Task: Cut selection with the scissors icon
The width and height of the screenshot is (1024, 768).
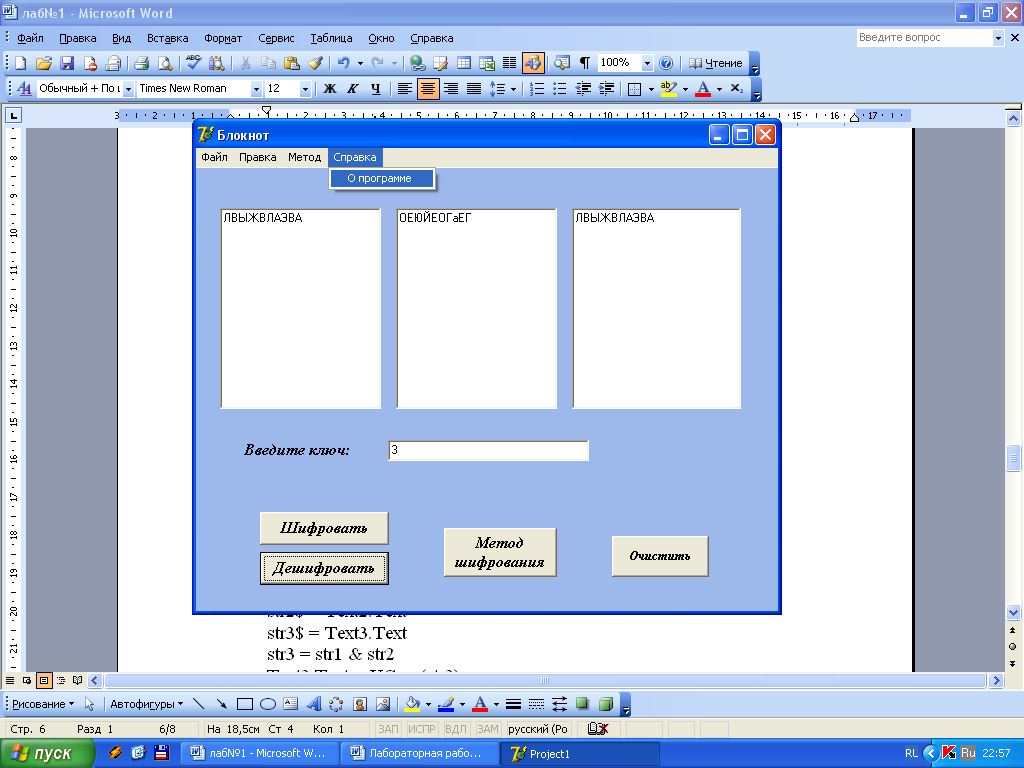Action: click(x=246, y=63)
